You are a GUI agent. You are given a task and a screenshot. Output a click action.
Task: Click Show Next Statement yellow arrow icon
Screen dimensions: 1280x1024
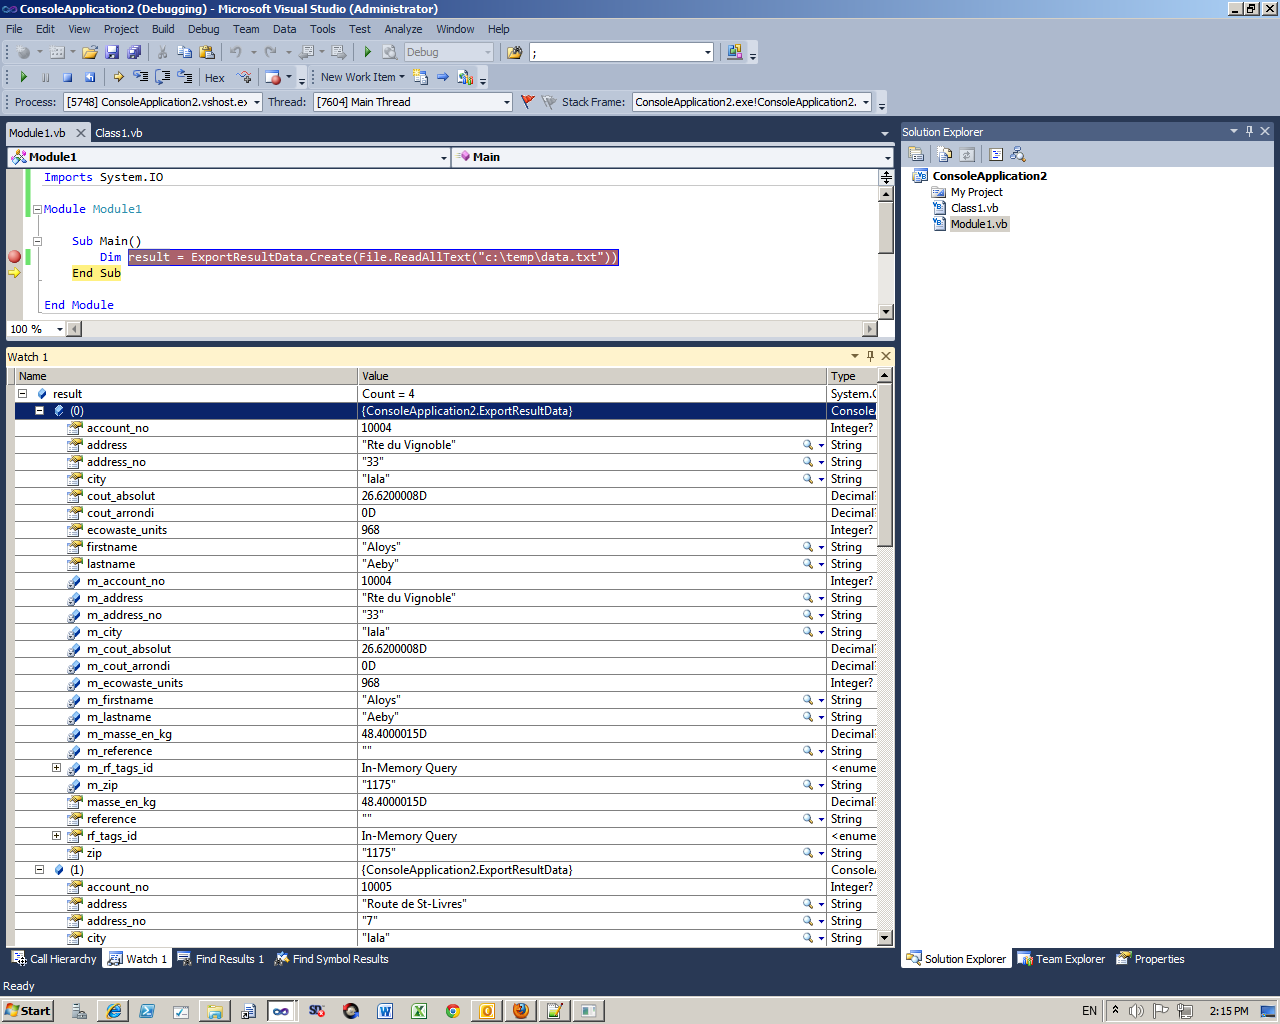pyautogui.click(x=119, y=77)
